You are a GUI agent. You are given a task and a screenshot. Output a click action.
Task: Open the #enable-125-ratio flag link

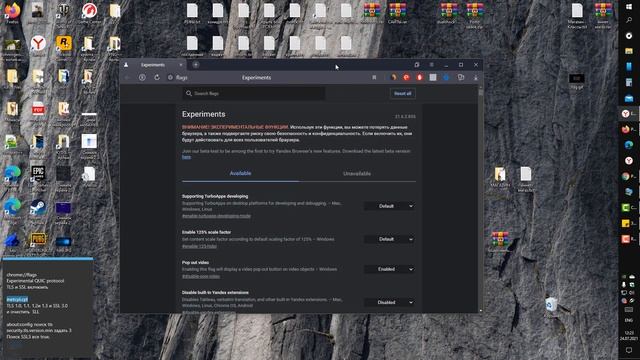click(199, 246)
